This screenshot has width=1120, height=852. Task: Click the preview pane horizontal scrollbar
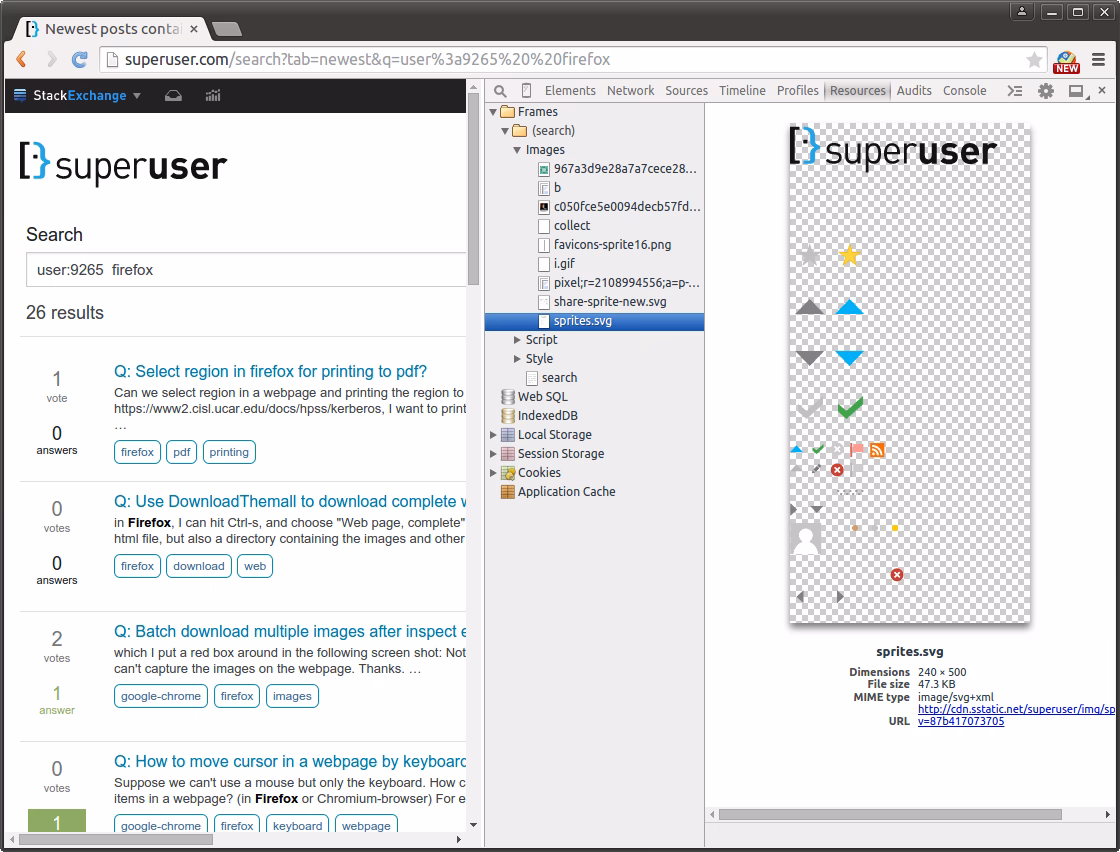890,814
